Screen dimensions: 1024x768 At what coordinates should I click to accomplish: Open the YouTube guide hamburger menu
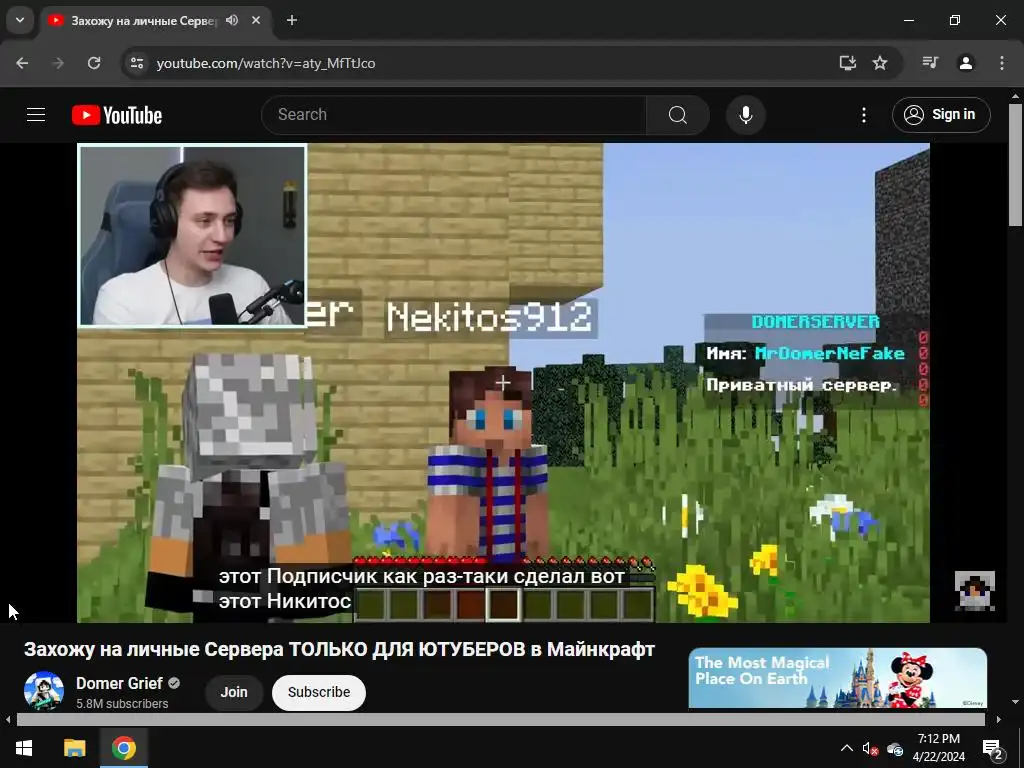click(36, 115)
